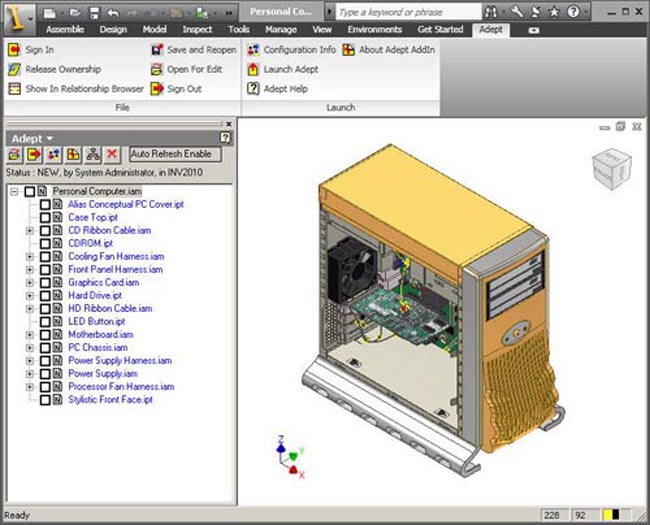Image resolution: width=650 pixels, height=525 pixels.
Task: Click the first Adept panel toolbar icon
Action: 15,155
